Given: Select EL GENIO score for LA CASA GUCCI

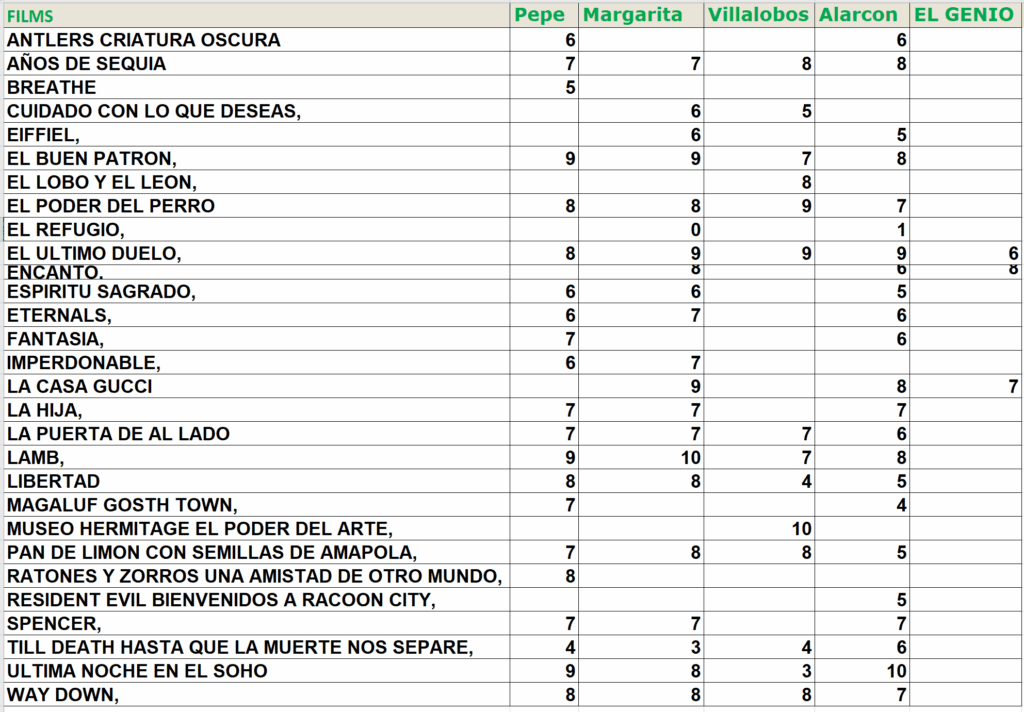Looking at the screenshot, I should point(1012,386).
